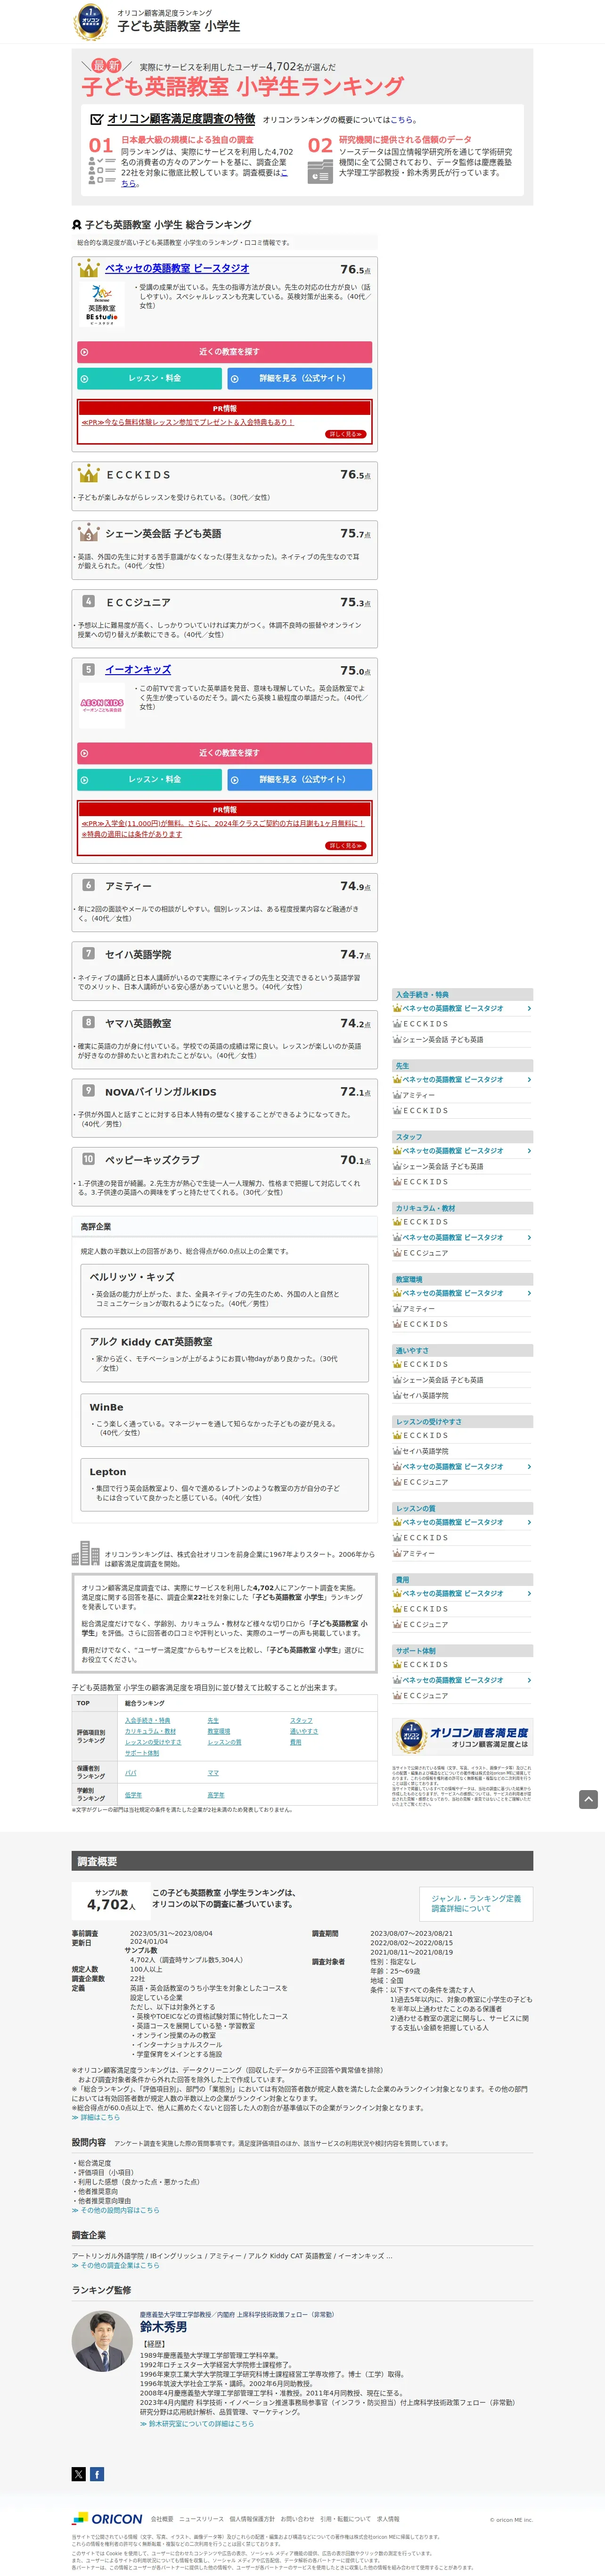Screen dimensions: 605x2576
Task: Open the イーオンキッズ ranking title link
Action: [x=138, y=669]
